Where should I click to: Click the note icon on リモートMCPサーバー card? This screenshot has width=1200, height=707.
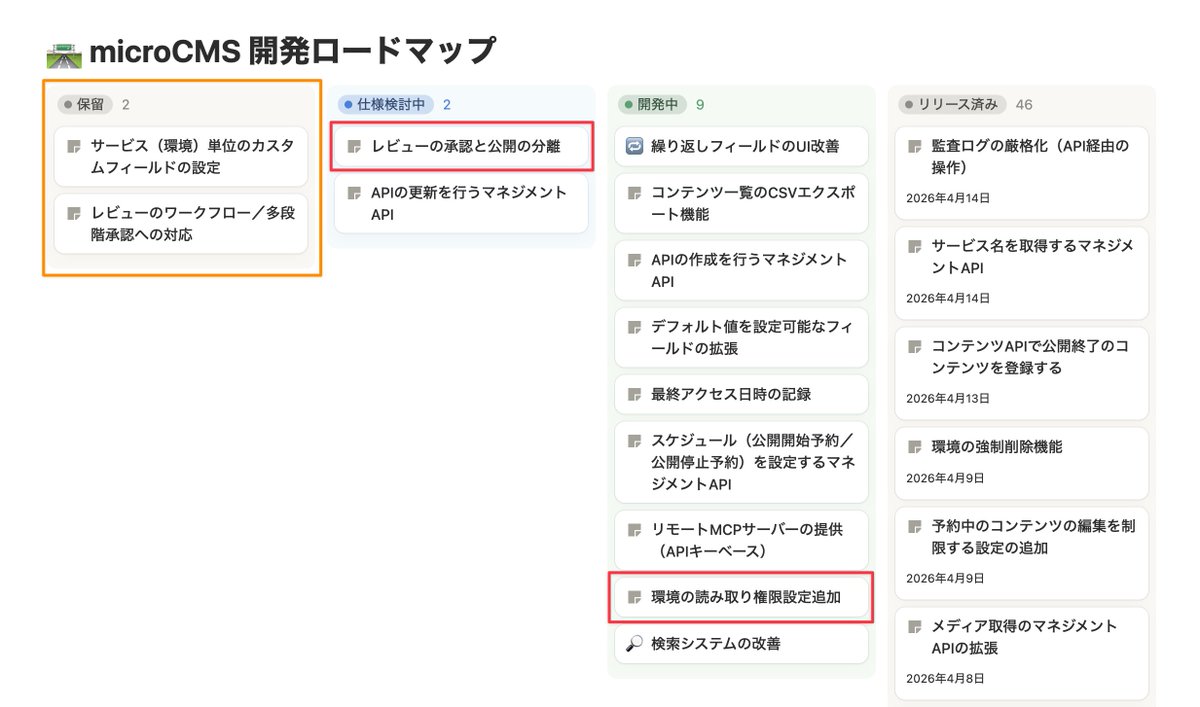634,530
